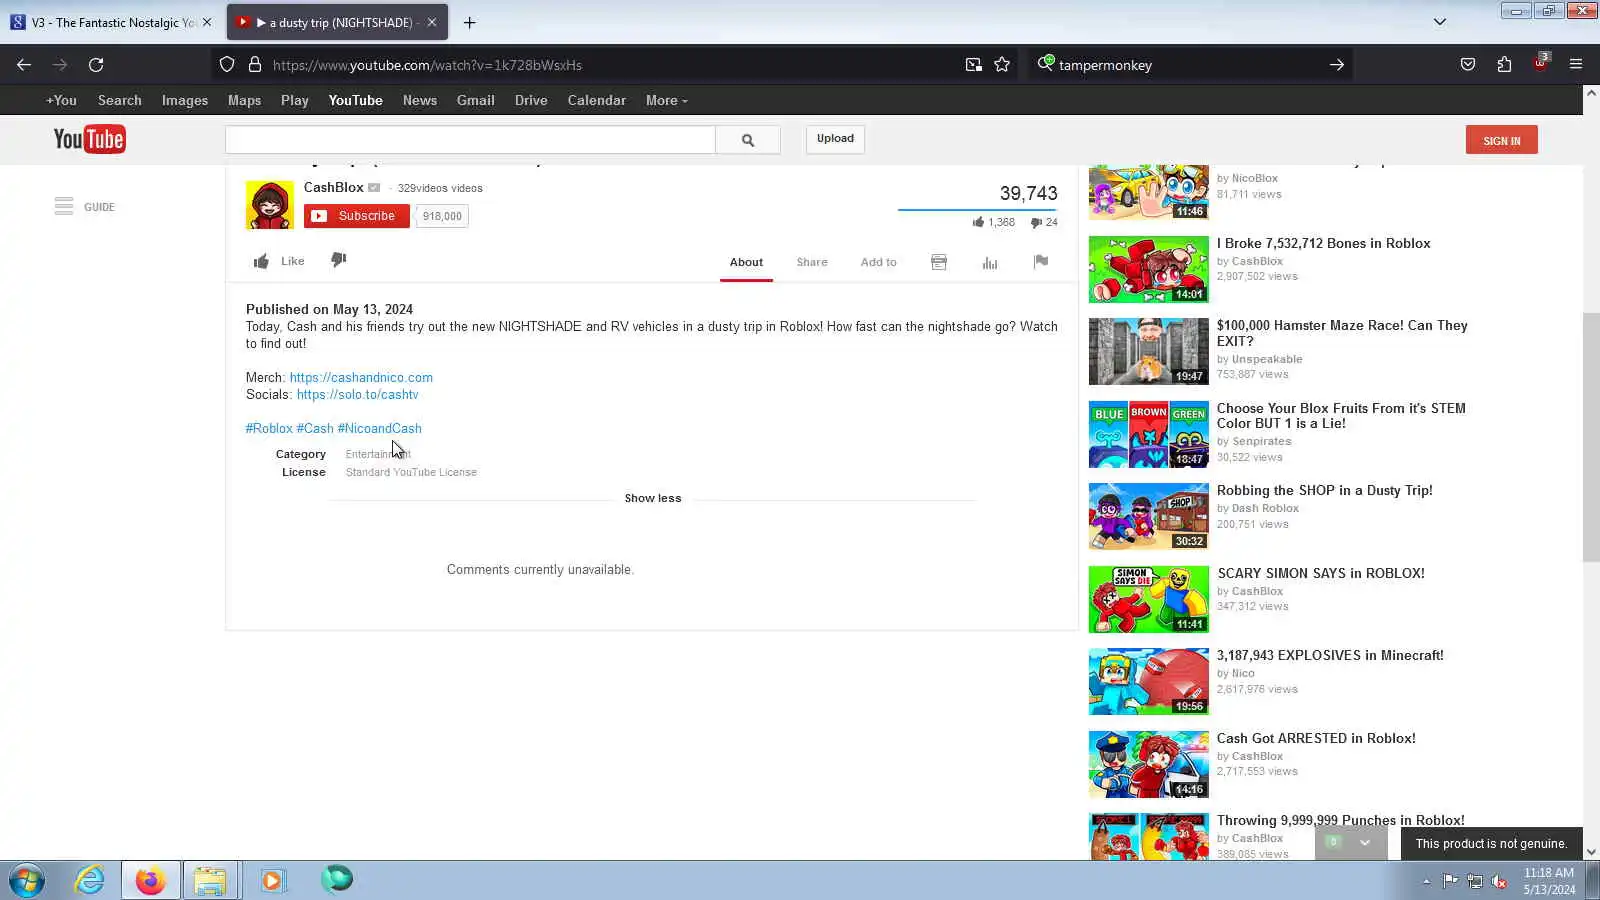The width and height of the screenshot is (1600, 900).
Task: Expand the More menu in the Google bar
Action: 667,100
